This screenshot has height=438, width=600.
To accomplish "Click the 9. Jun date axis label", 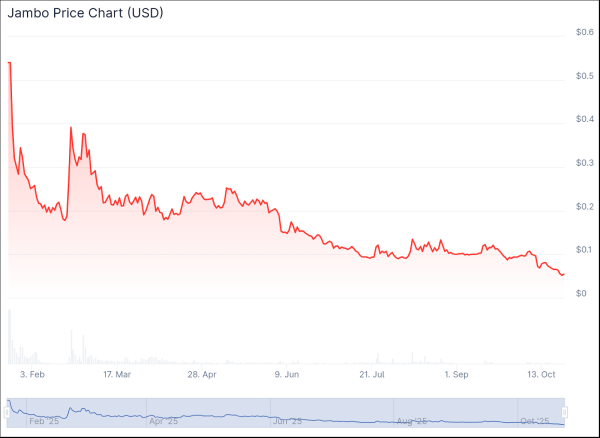I will click(287, 375).
